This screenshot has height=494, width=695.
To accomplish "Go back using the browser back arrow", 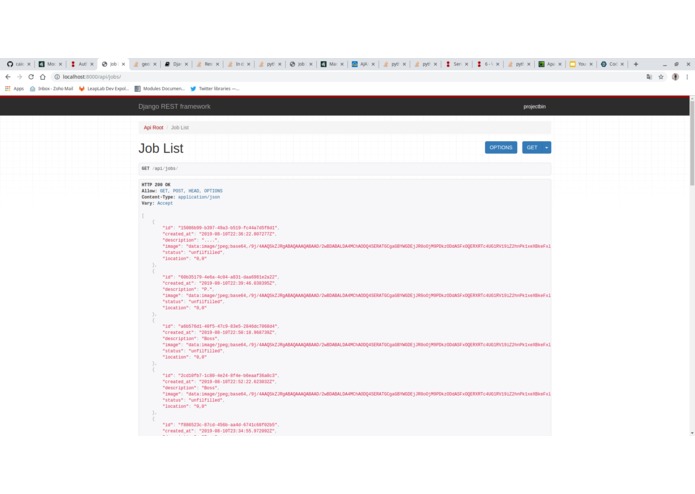I will point(8,77).
